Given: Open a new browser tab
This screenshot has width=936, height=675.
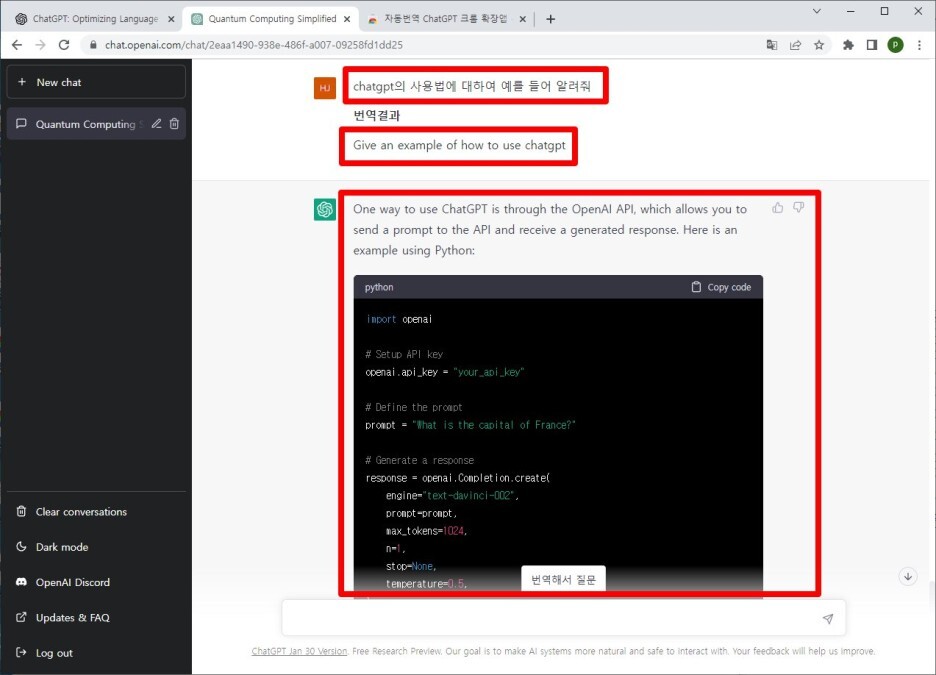Looking at the screenshot, I should click(x=550, y=19).
